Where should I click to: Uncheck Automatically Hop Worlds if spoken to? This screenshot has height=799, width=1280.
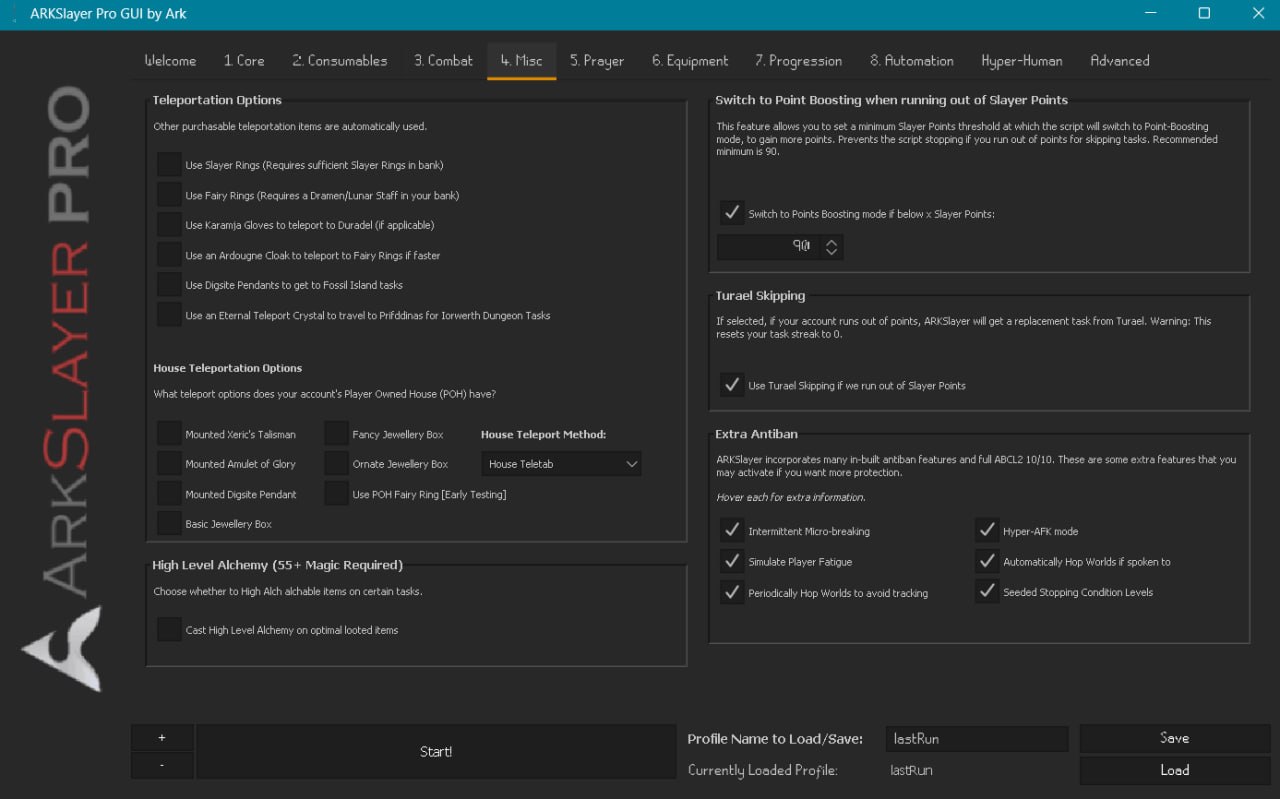click(x=987, y=562)
